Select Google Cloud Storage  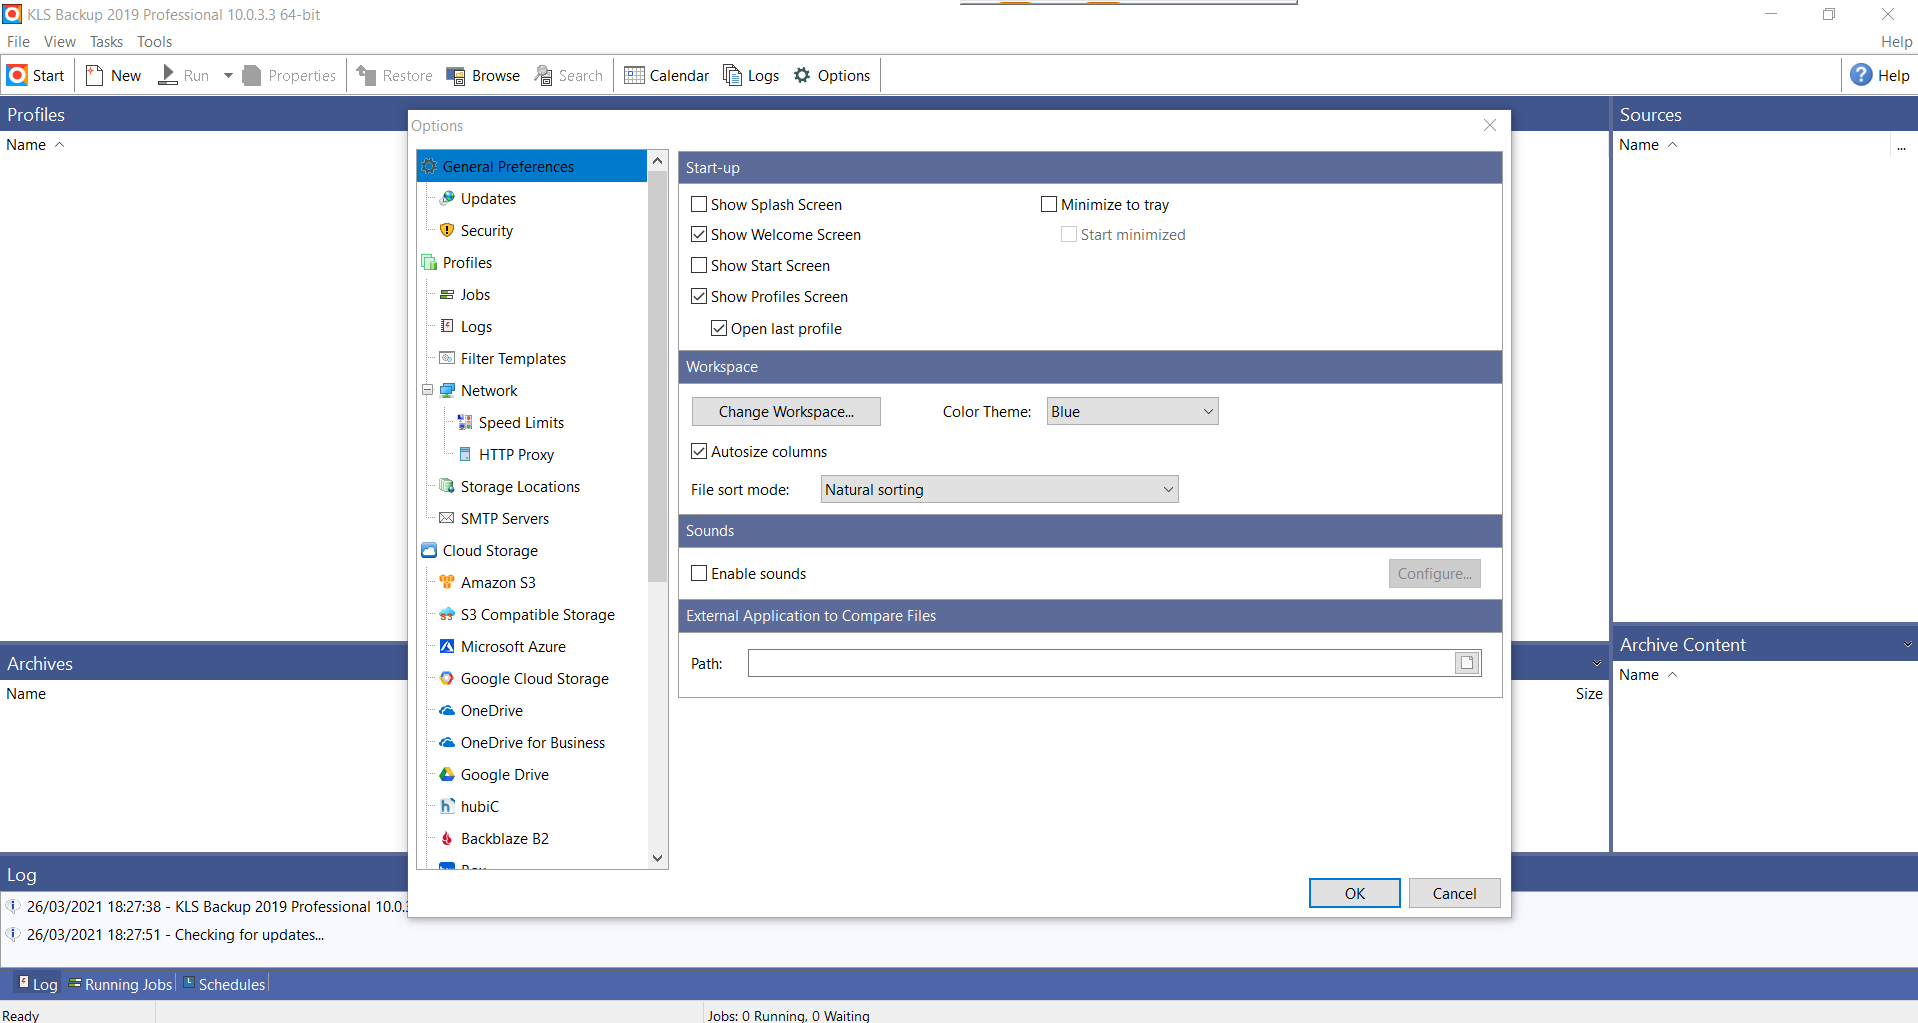click(x=534, y=678)
